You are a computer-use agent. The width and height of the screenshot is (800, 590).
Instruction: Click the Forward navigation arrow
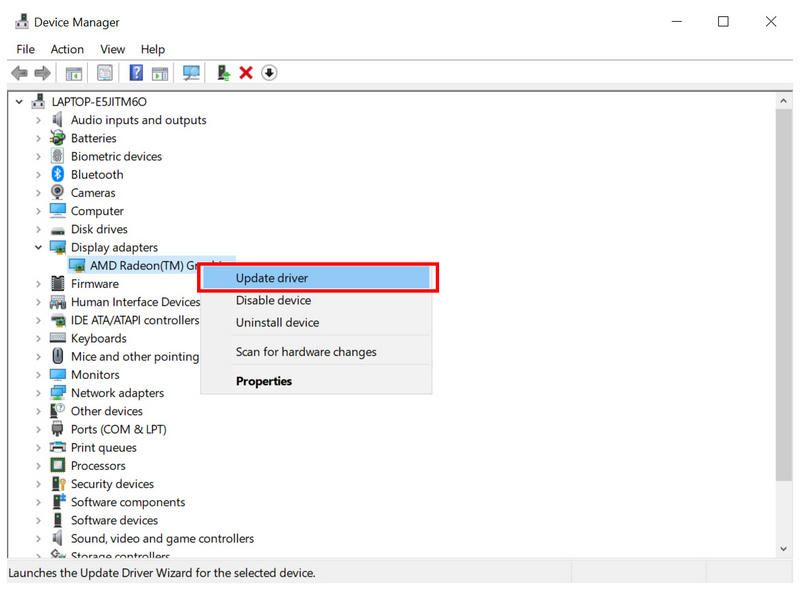point(43,72)
